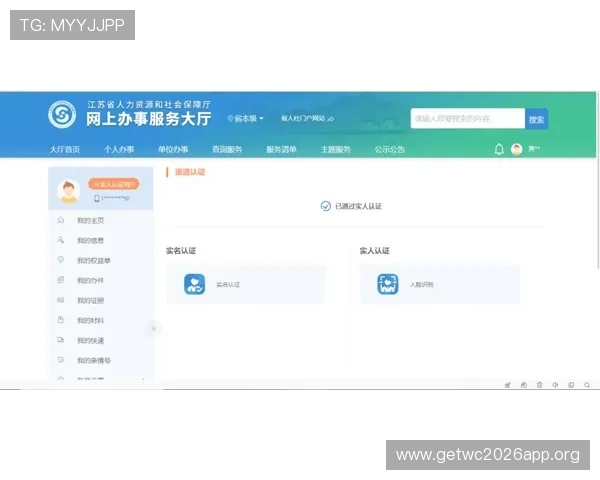This screenshot has width=600, height=480.
Task: Click the trash icon in the status bar
Action: (x=540, y=385)
